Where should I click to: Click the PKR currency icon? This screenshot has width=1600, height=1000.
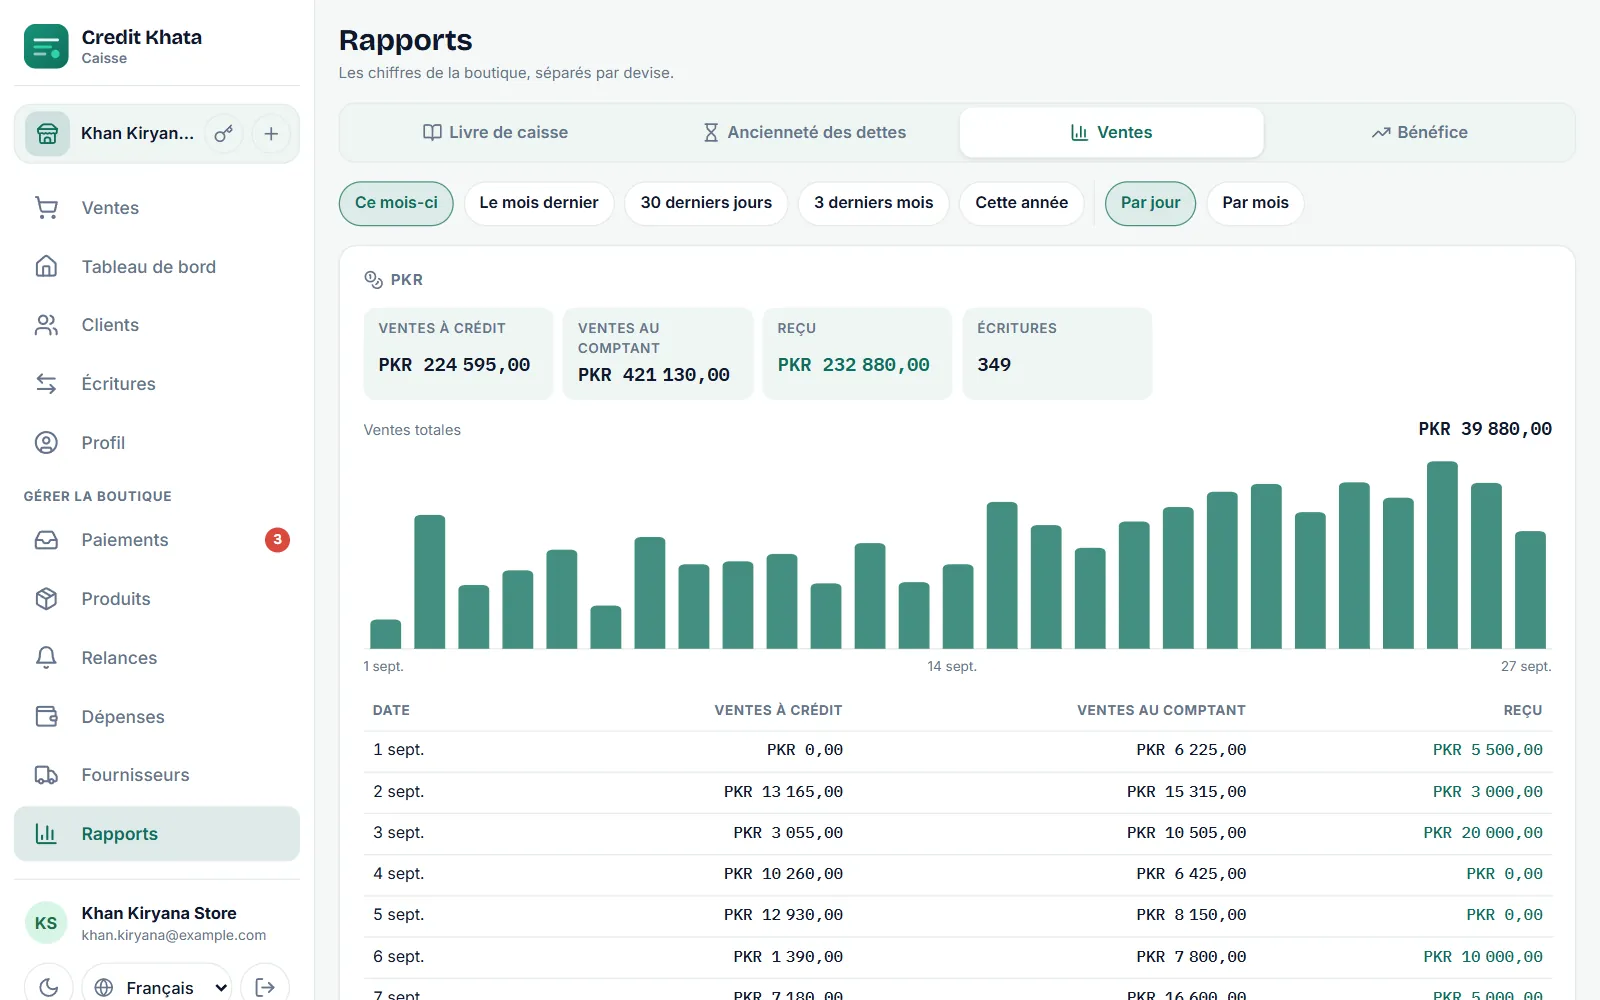click(374, 280)
